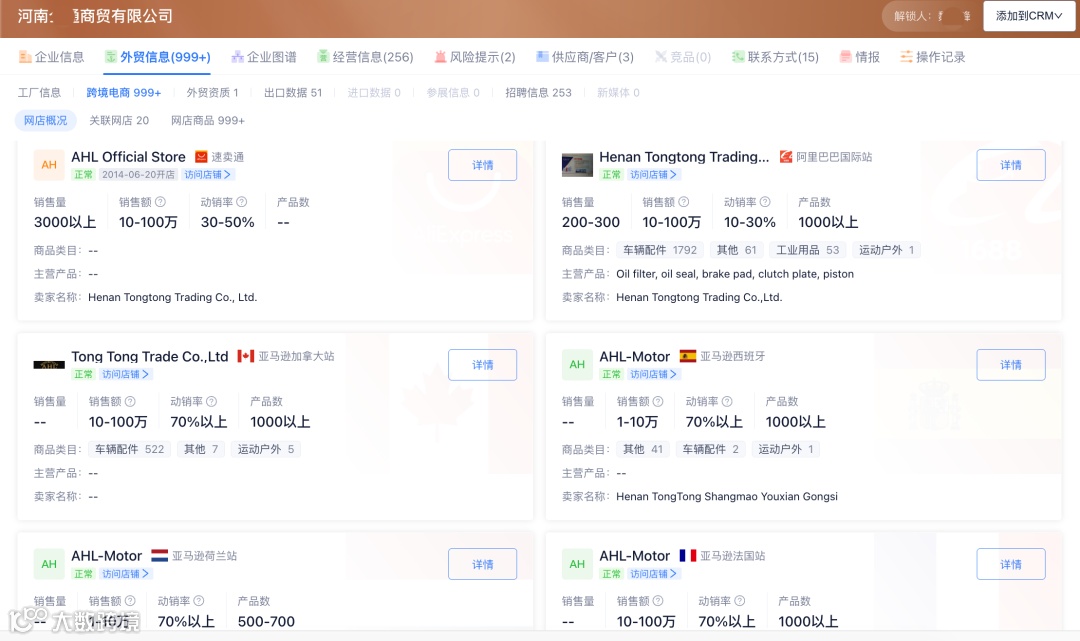Image resolution: width=1080 pixels, height=641 pixels.
Task: Visit Tong Tong Trade store via 访问店铺
Action: pyautogui.click(x=125, y=375)
